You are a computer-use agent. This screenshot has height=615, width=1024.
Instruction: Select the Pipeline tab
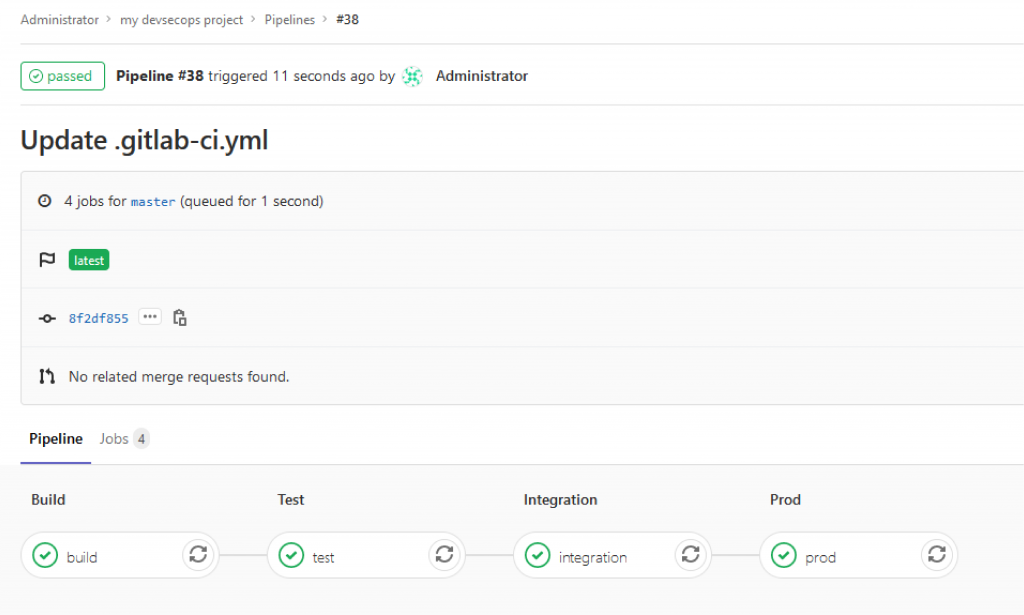click(56, 439)
